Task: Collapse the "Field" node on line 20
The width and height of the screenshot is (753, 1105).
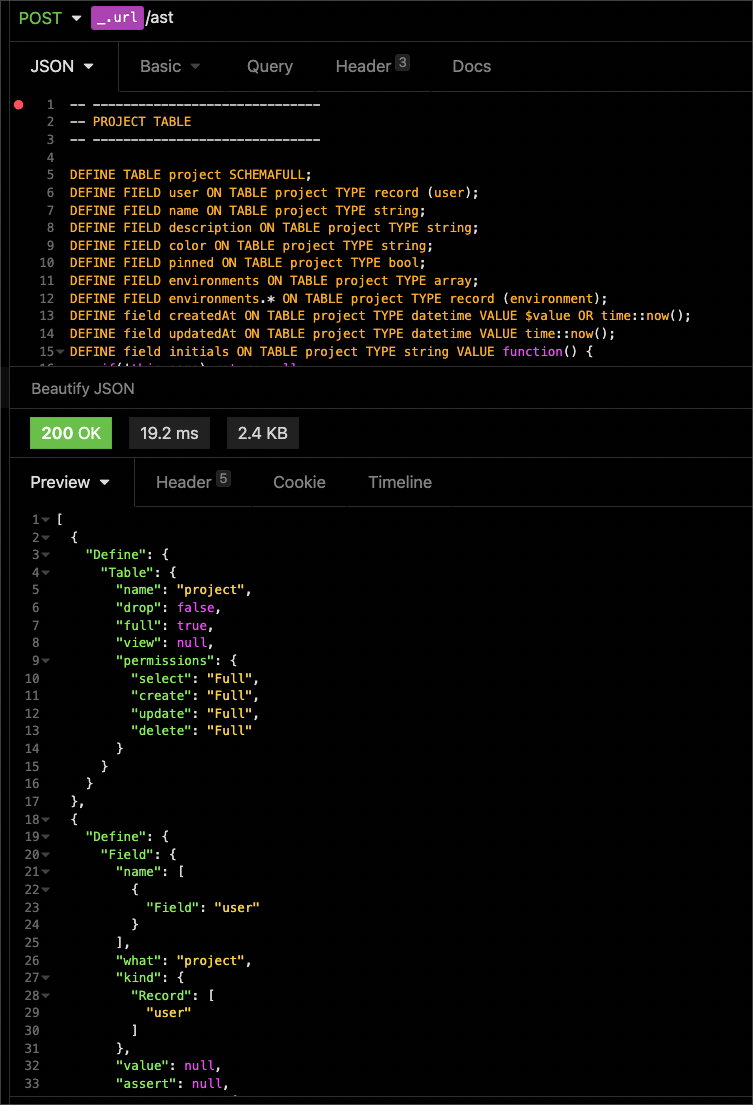Action: point(46,854)
